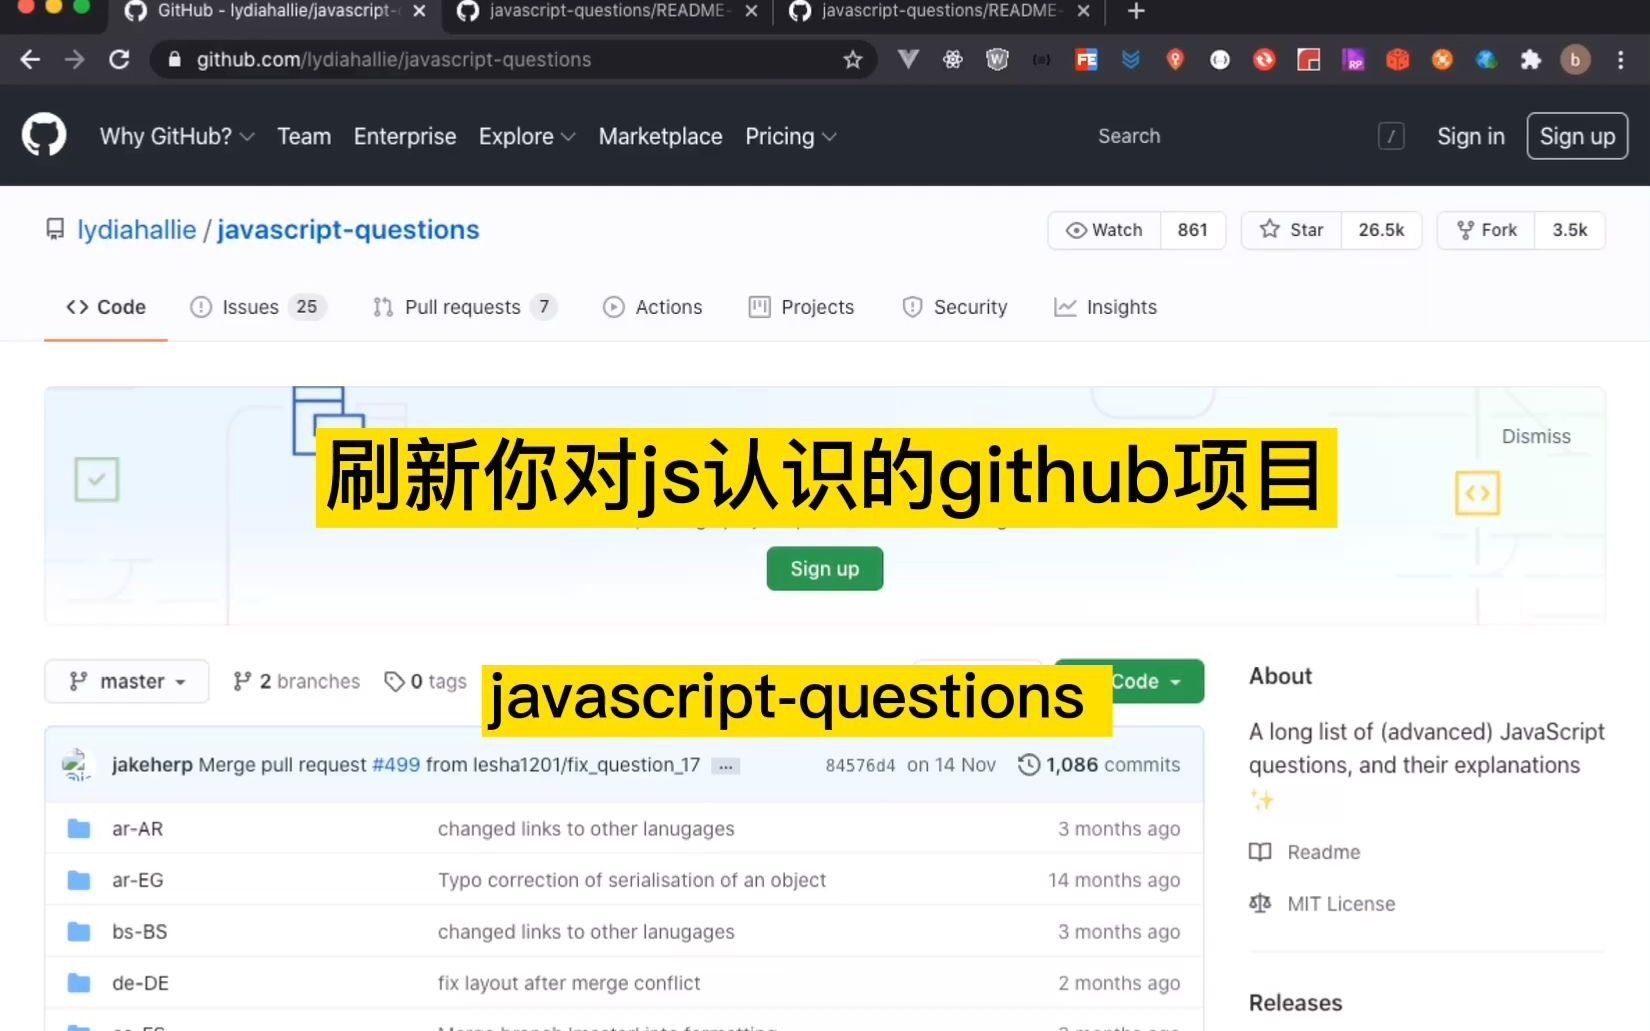
Task: Open the 2 branches link
Action: click(x=296, y=681)
